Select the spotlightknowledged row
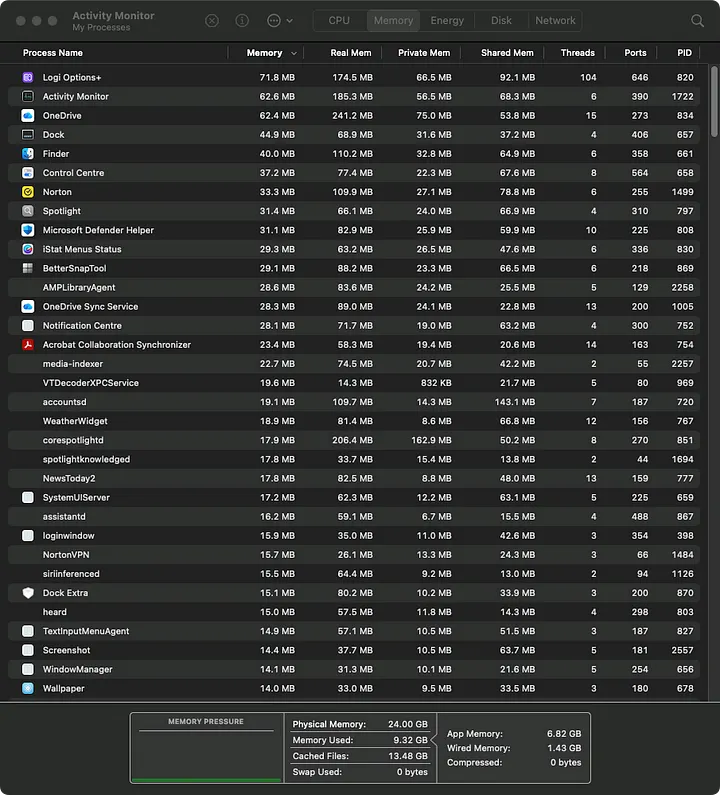The height and width of the screenshot is (795, 720). click(354, 459)
